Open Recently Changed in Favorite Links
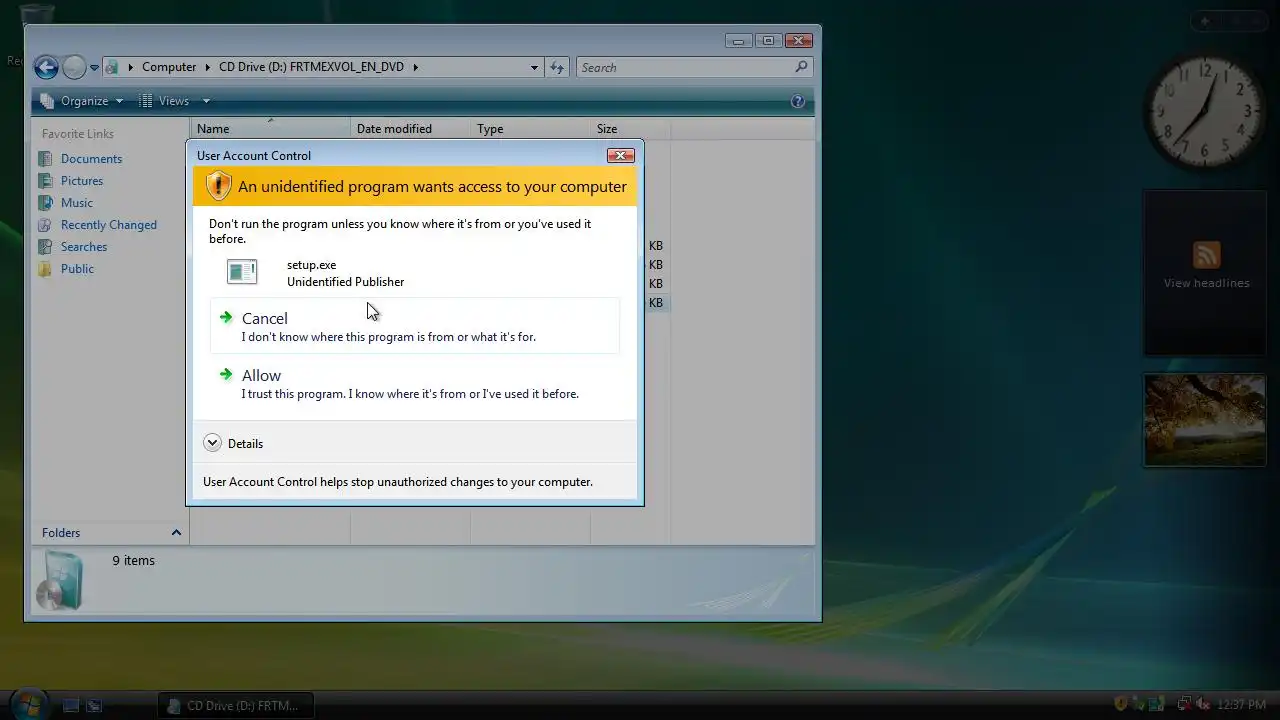 coord(109,225)
